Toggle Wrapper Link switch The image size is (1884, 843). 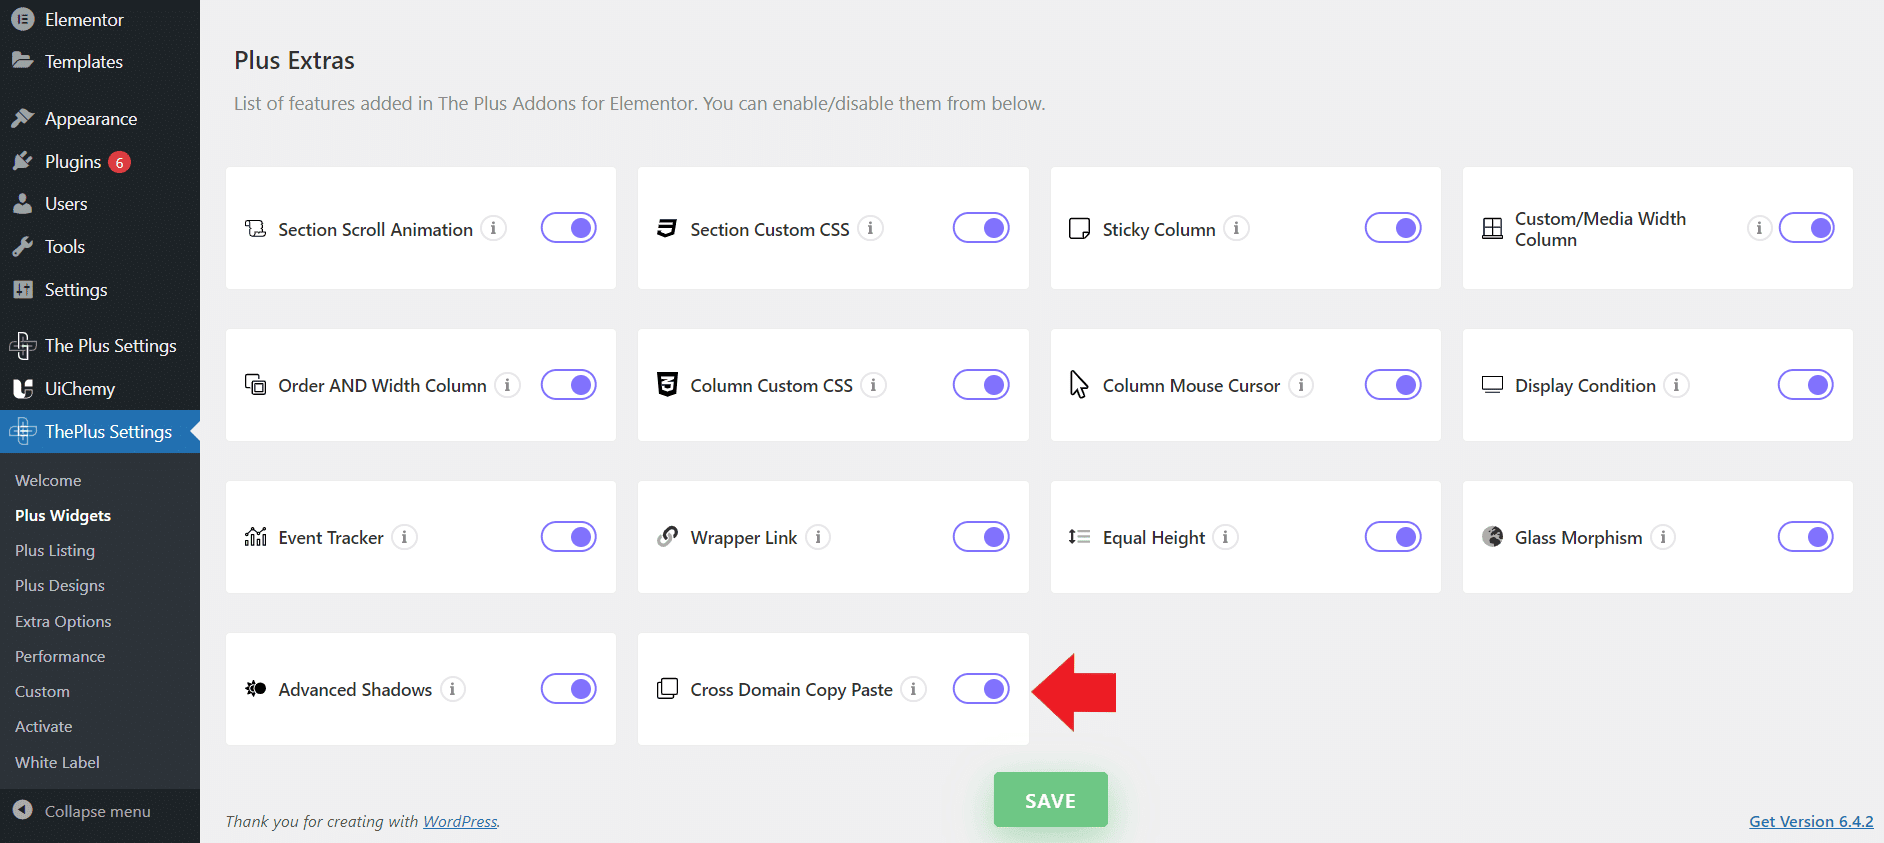(x=981, y=537)
